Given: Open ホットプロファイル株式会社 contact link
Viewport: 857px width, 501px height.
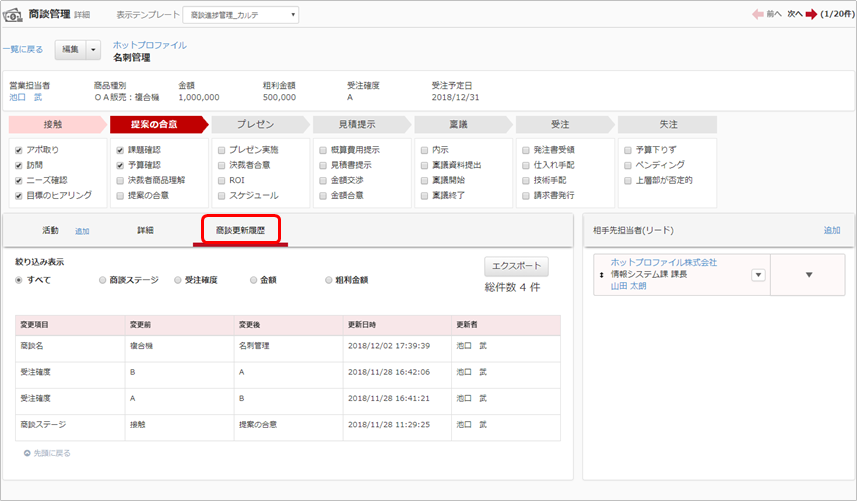Looking at the screenshot, I should [664, 262].
